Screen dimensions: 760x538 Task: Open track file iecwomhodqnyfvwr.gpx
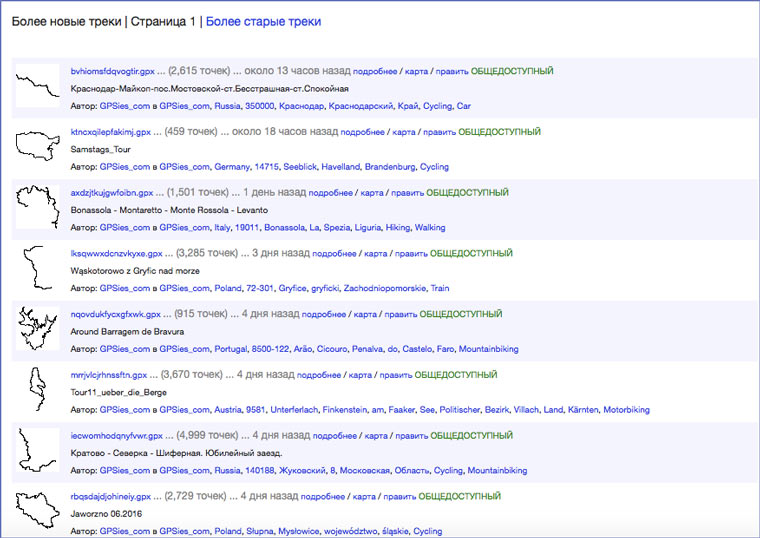point(116,436)
